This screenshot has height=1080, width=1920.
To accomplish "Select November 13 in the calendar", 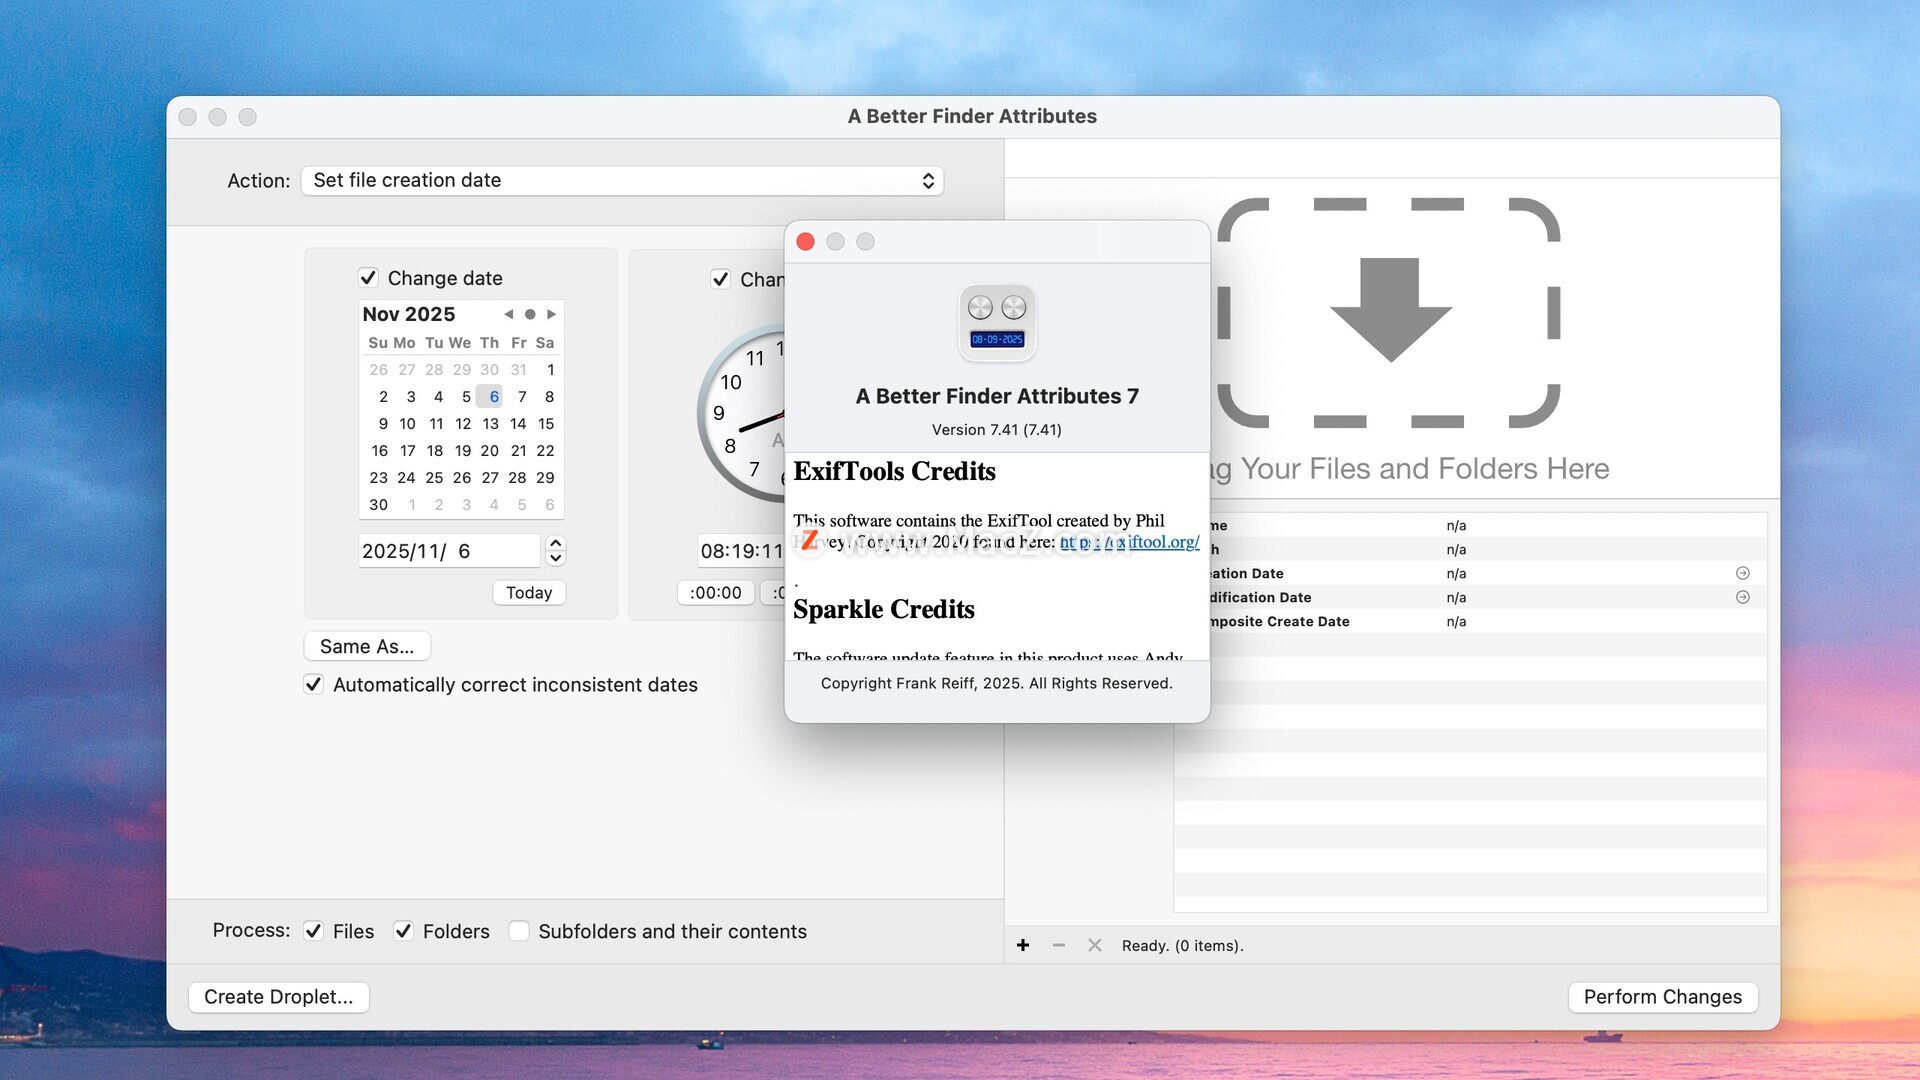I will coord(490,424).
